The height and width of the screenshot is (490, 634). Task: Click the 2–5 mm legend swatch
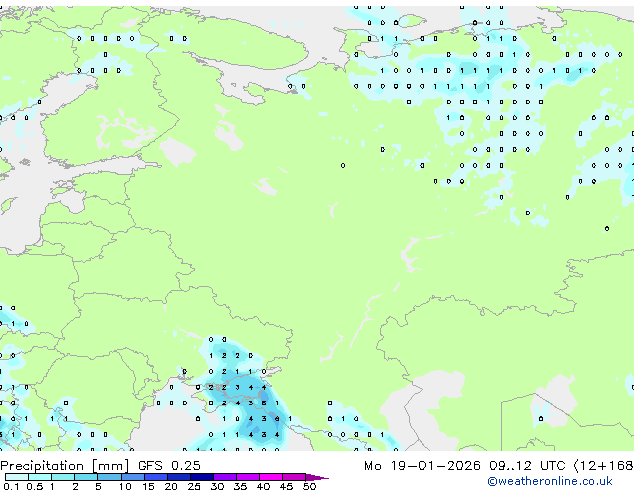86,477
